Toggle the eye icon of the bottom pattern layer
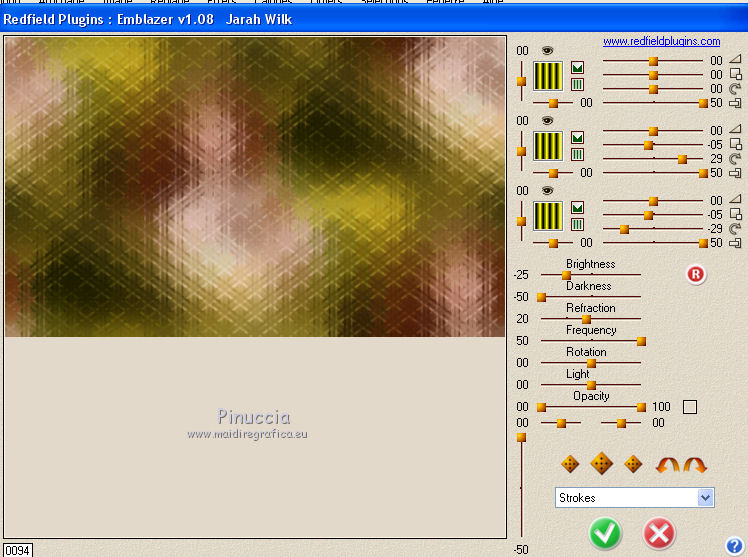Screen dimensions: 748x557 [x=547, y=191]
